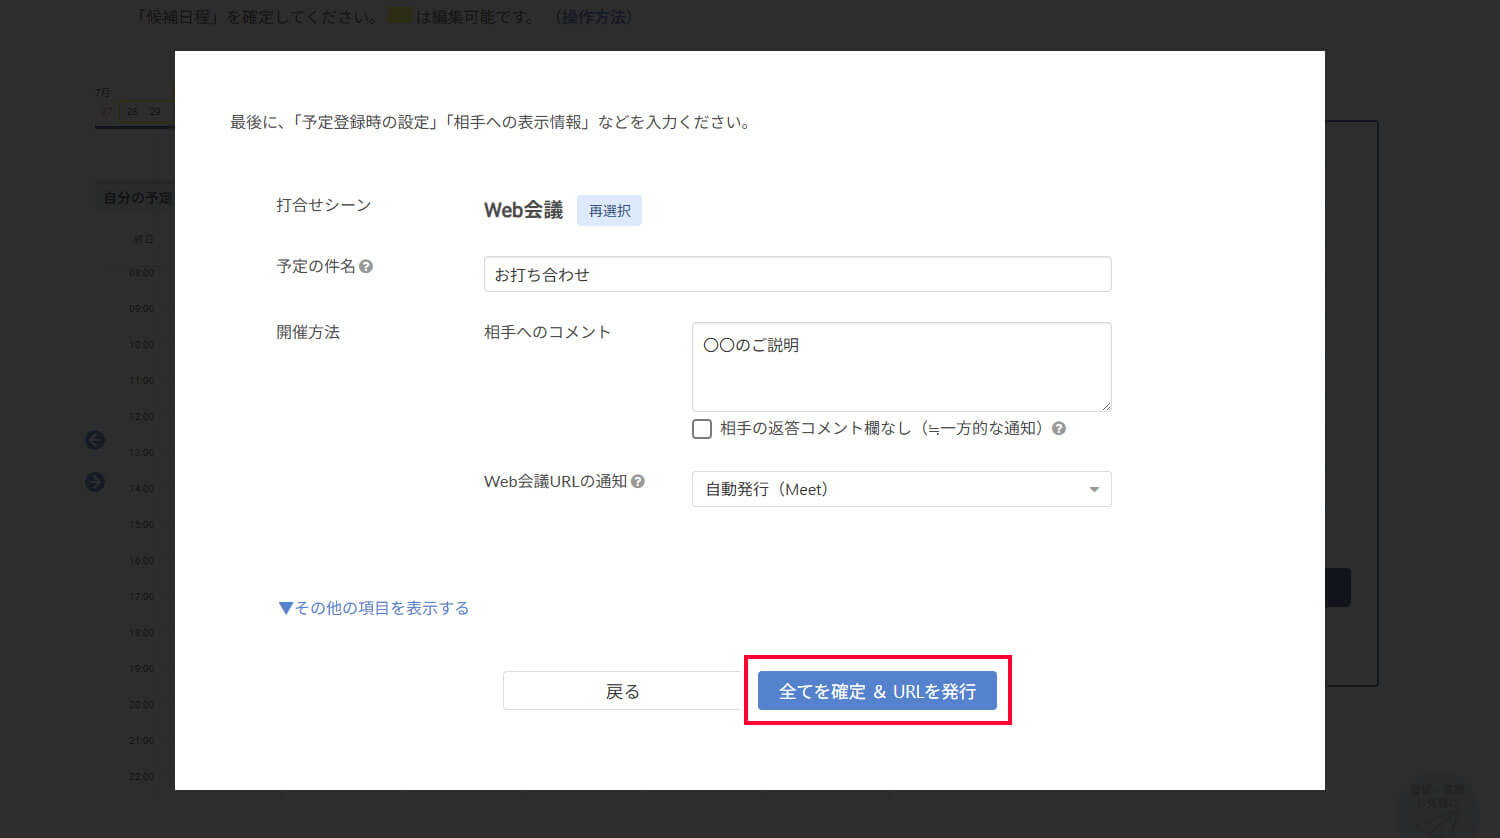Image resolution: width=1500 pixels, height=838 pixels.
Task: Click the 開催方法 label
Action: (308, 332)
